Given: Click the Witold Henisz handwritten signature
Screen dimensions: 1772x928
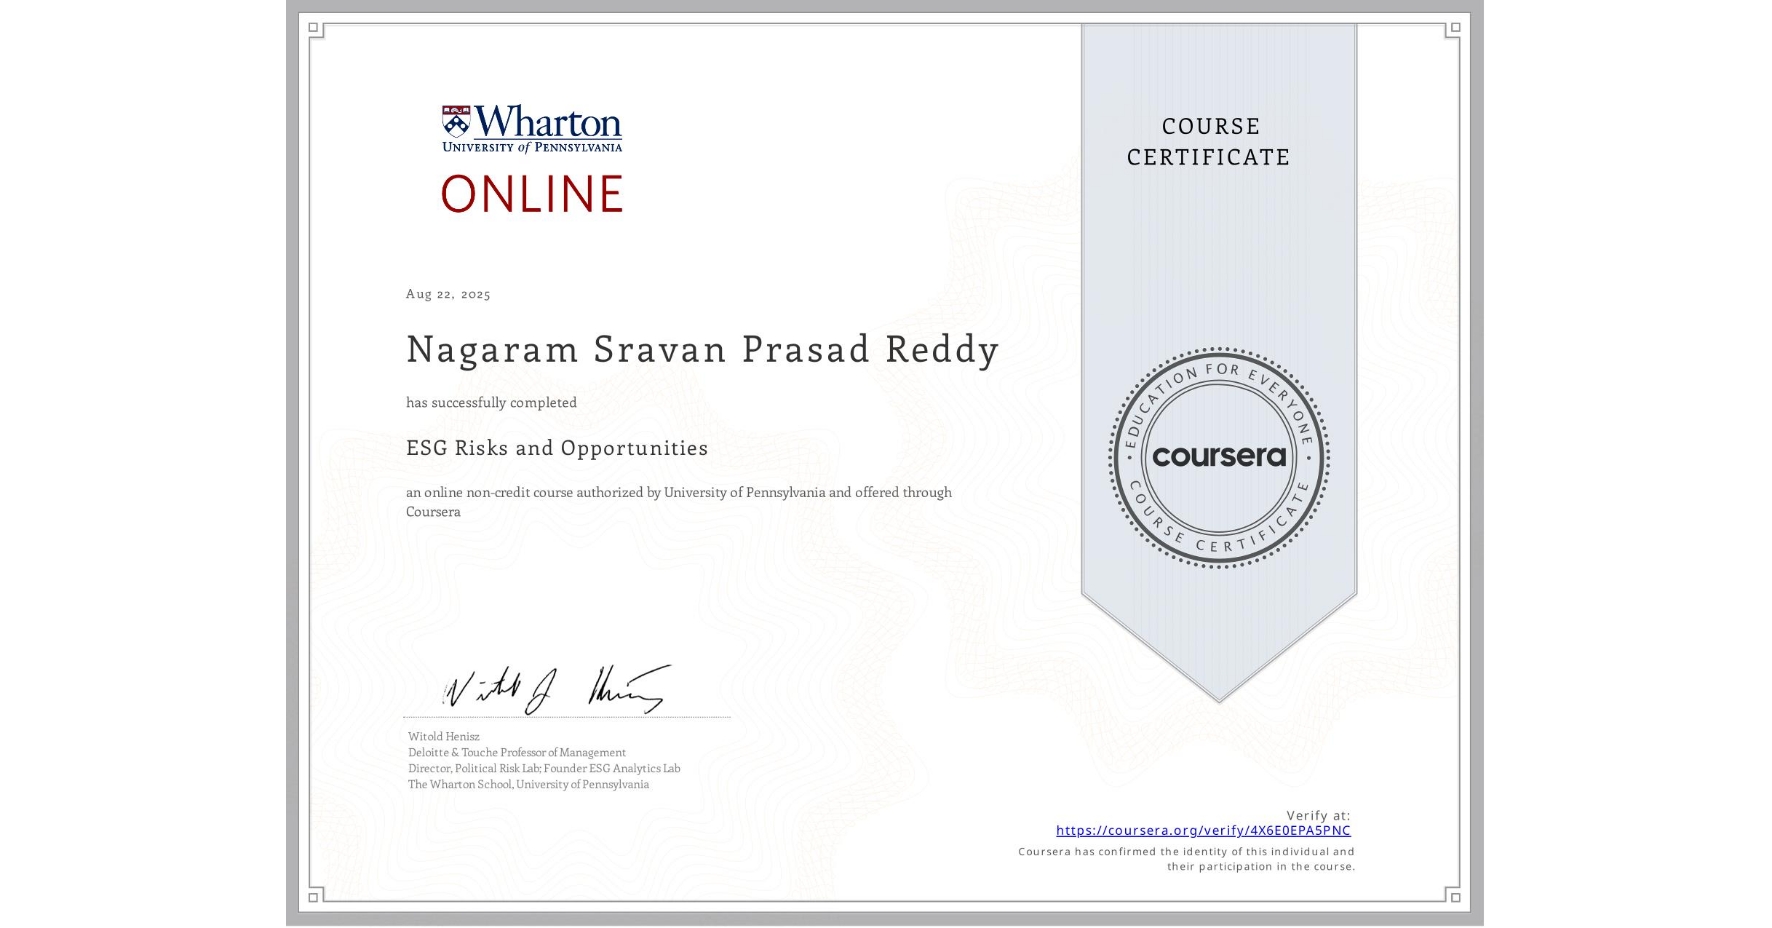Looking at the screenshot, I should pos(557,689).
